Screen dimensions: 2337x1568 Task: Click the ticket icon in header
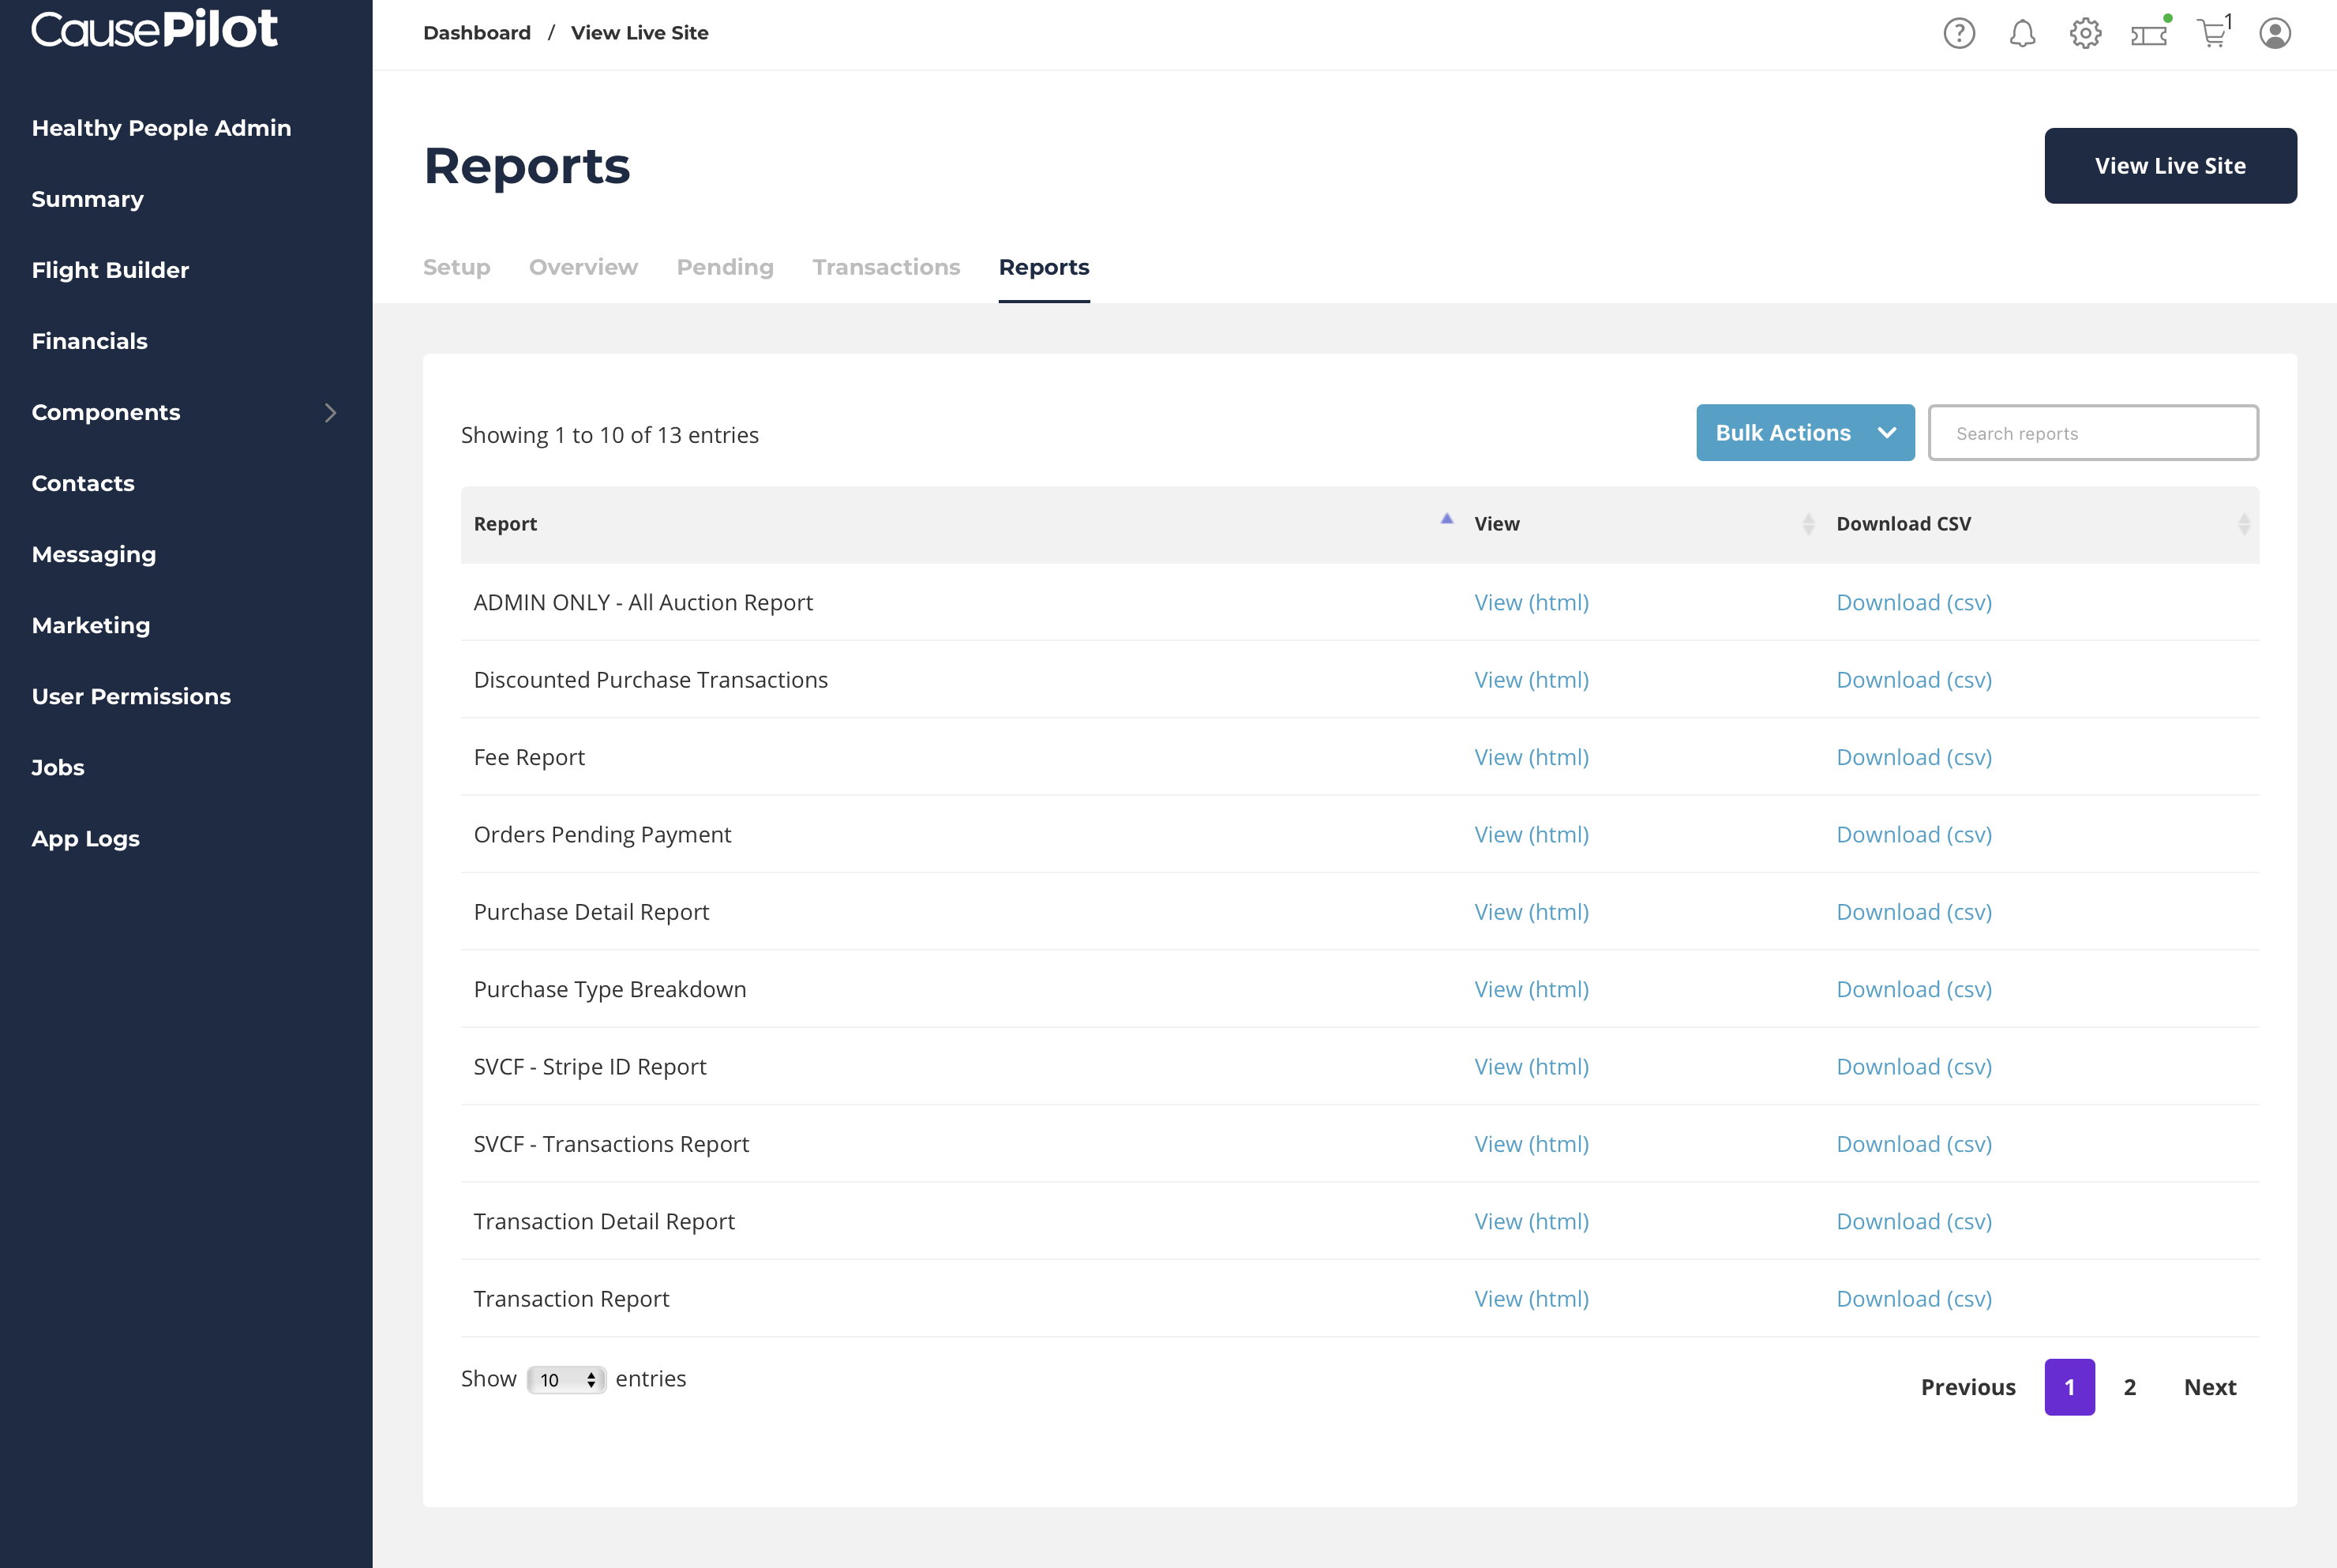[2148, 35]
